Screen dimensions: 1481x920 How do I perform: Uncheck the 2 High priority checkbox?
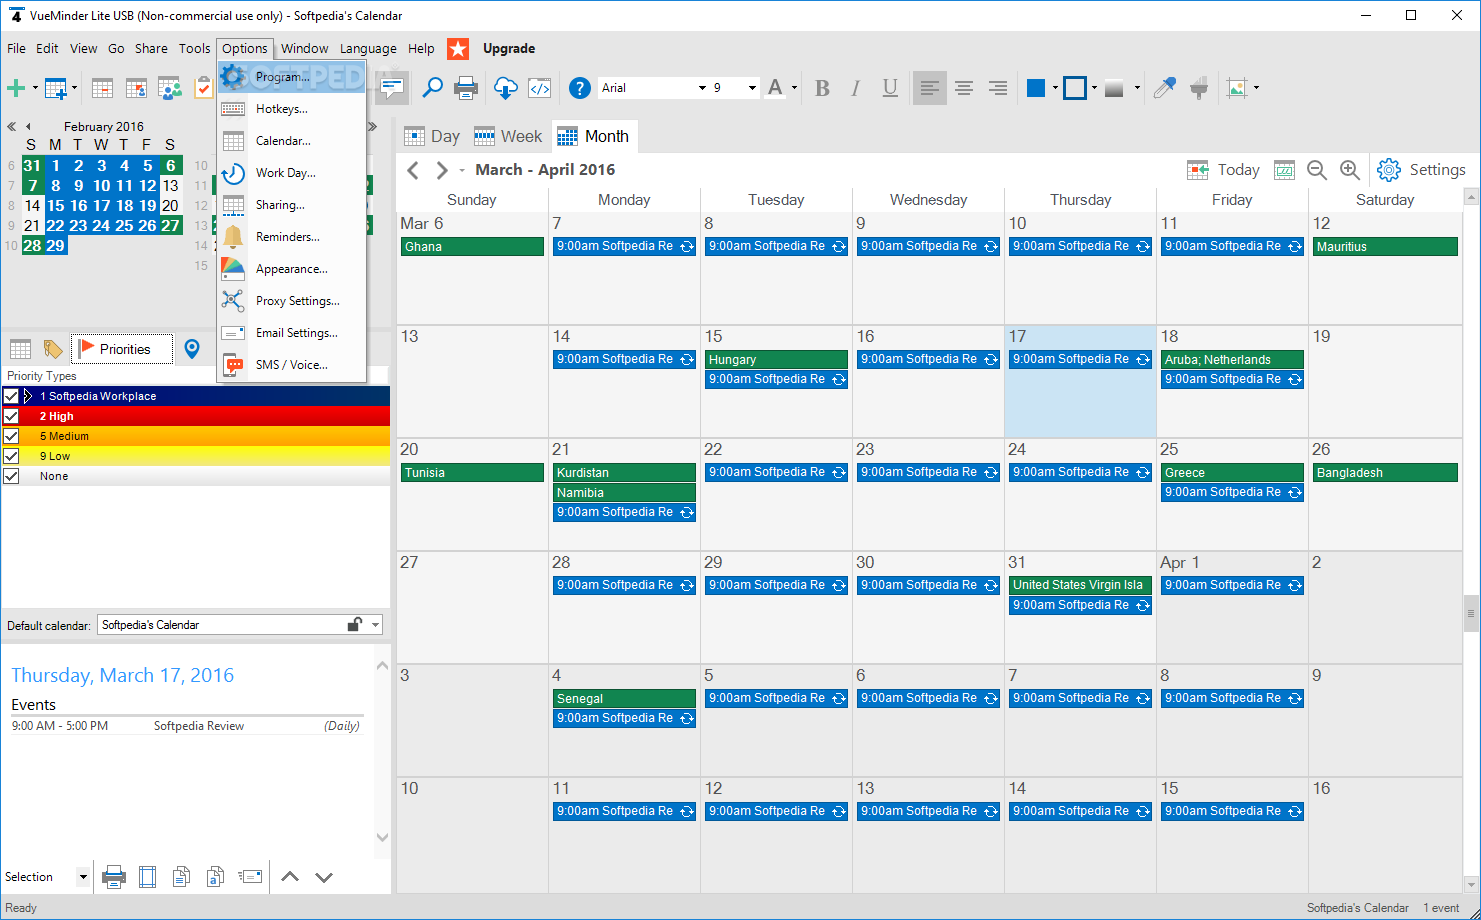[11, 416]
